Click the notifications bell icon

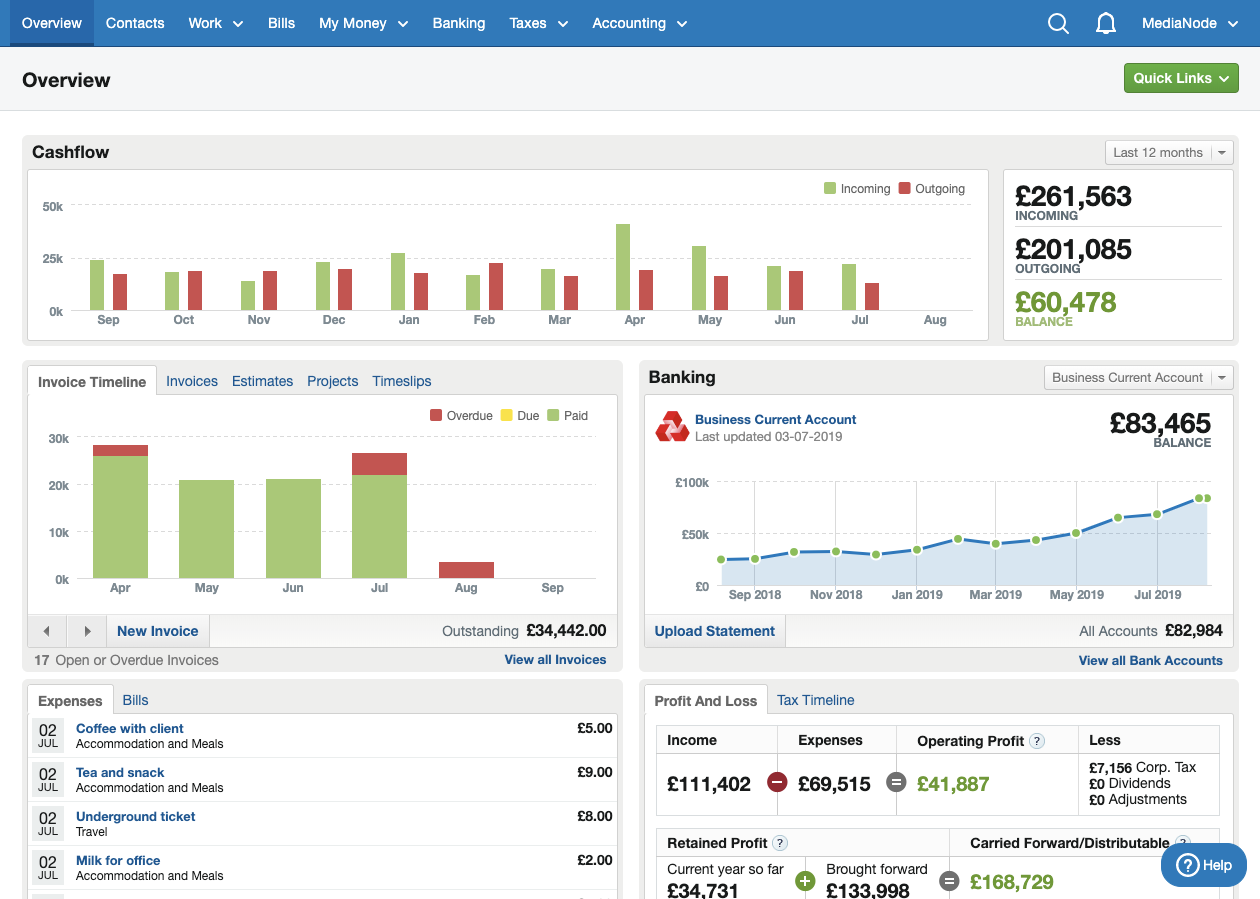point(1105,24)
